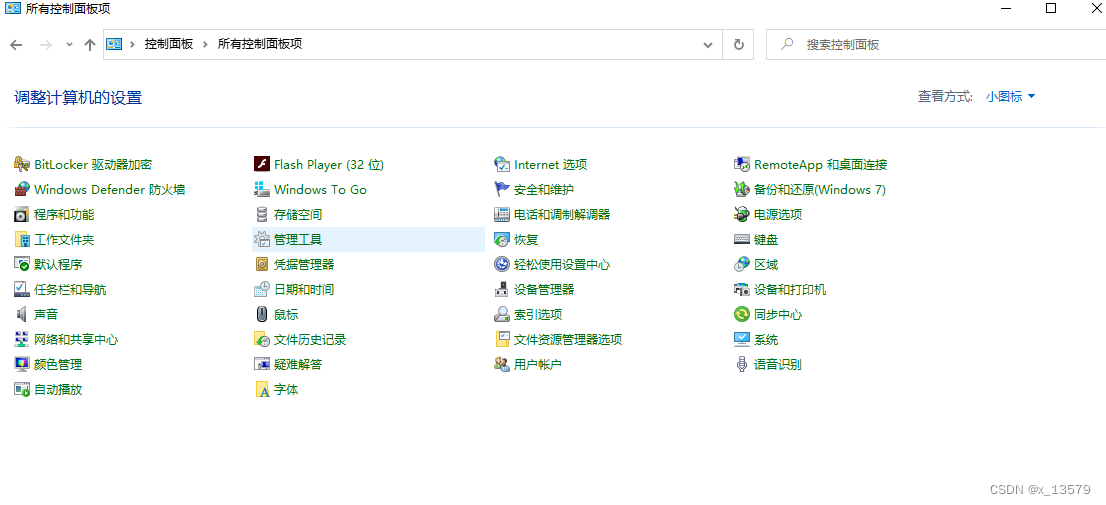
Task: Click the forward navigation arrow
Action: coord(46,44)
